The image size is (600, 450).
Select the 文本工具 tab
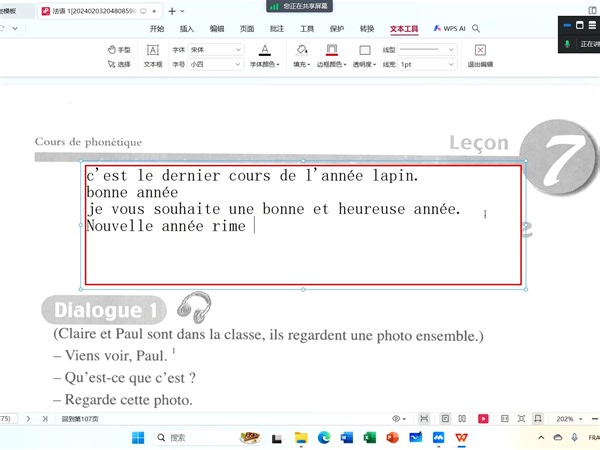pos(404,29)
